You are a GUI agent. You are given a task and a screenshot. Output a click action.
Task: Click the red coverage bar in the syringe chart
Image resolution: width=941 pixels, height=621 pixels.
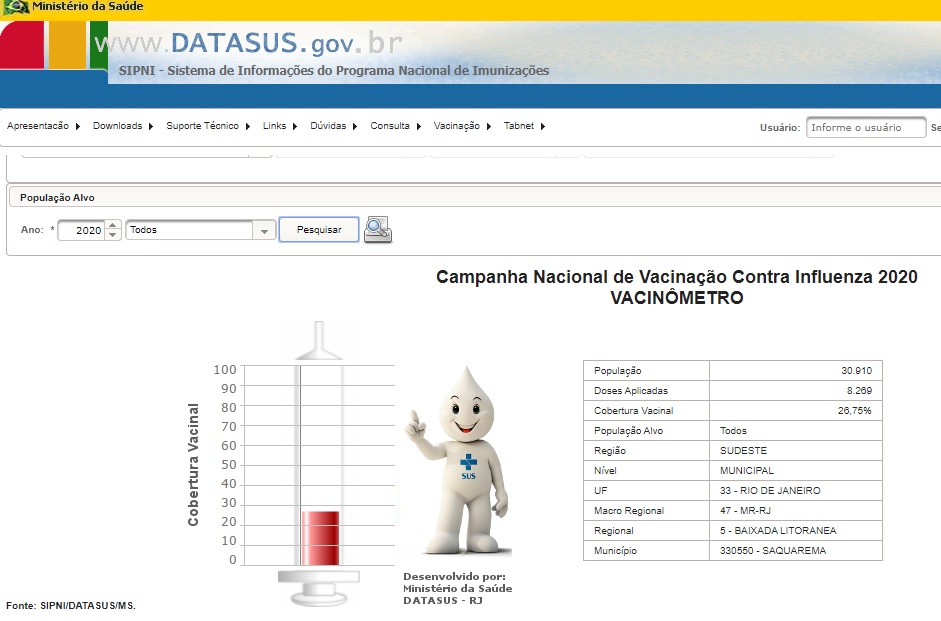coord(320,538)
